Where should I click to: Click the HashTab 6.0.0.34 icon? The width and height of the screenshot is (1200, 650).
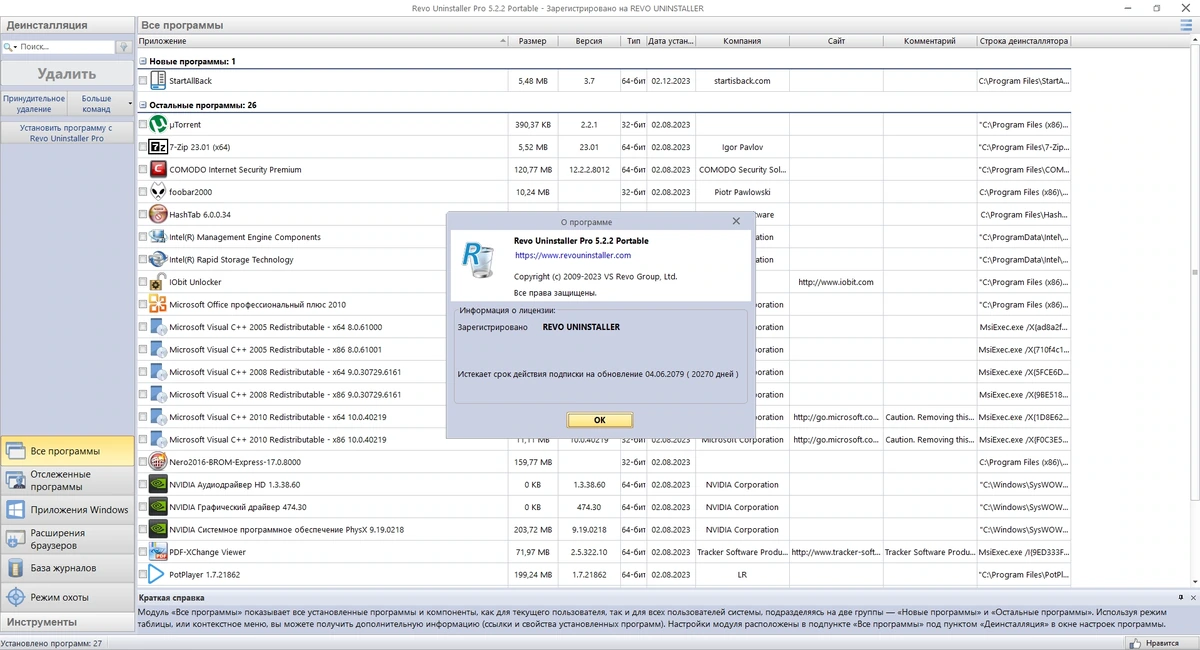pos(157,215)
